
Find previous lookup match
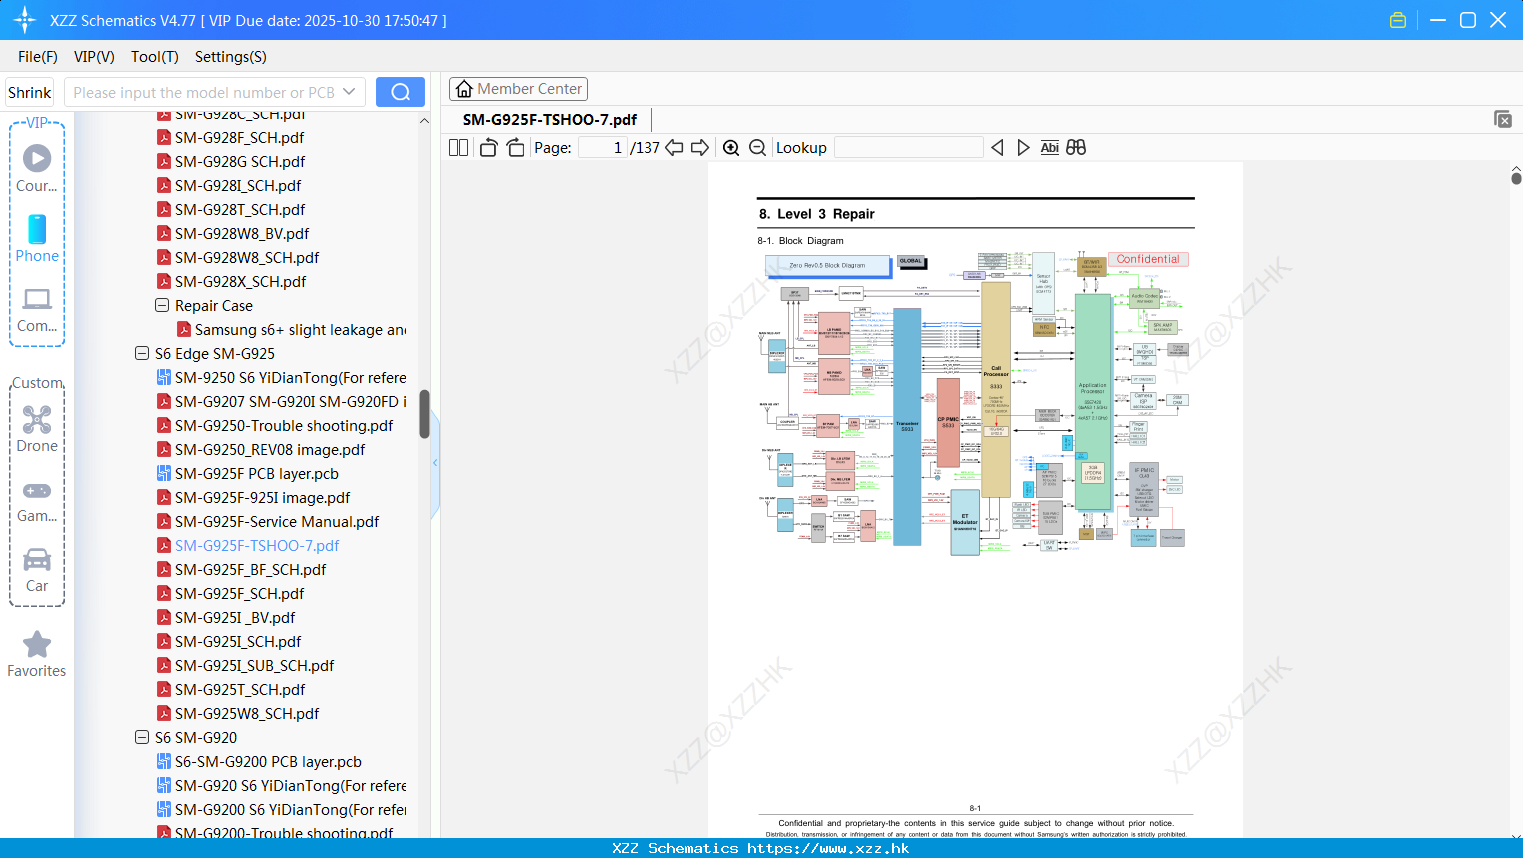coord(997,148)
